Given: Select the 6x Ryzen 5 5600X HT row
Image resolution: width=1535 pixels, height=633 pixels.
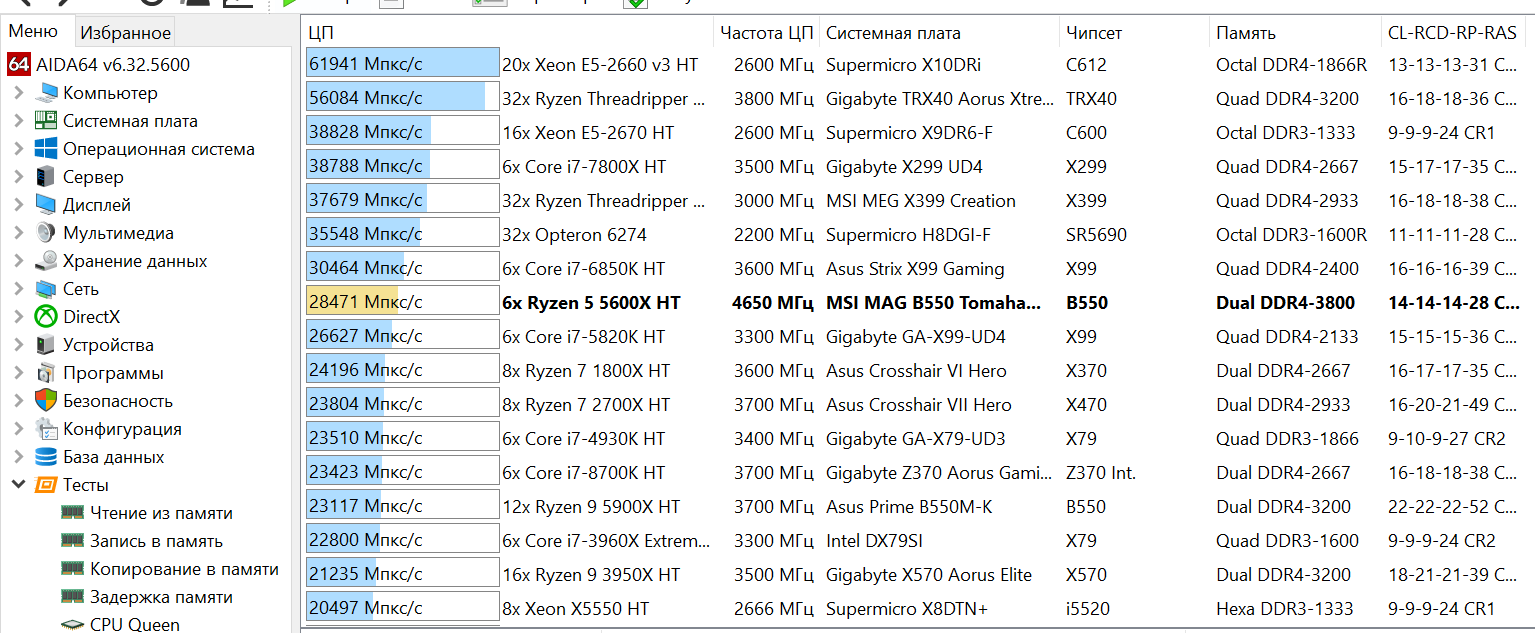Looking at the screenshot, I should [x=918, y=303].
